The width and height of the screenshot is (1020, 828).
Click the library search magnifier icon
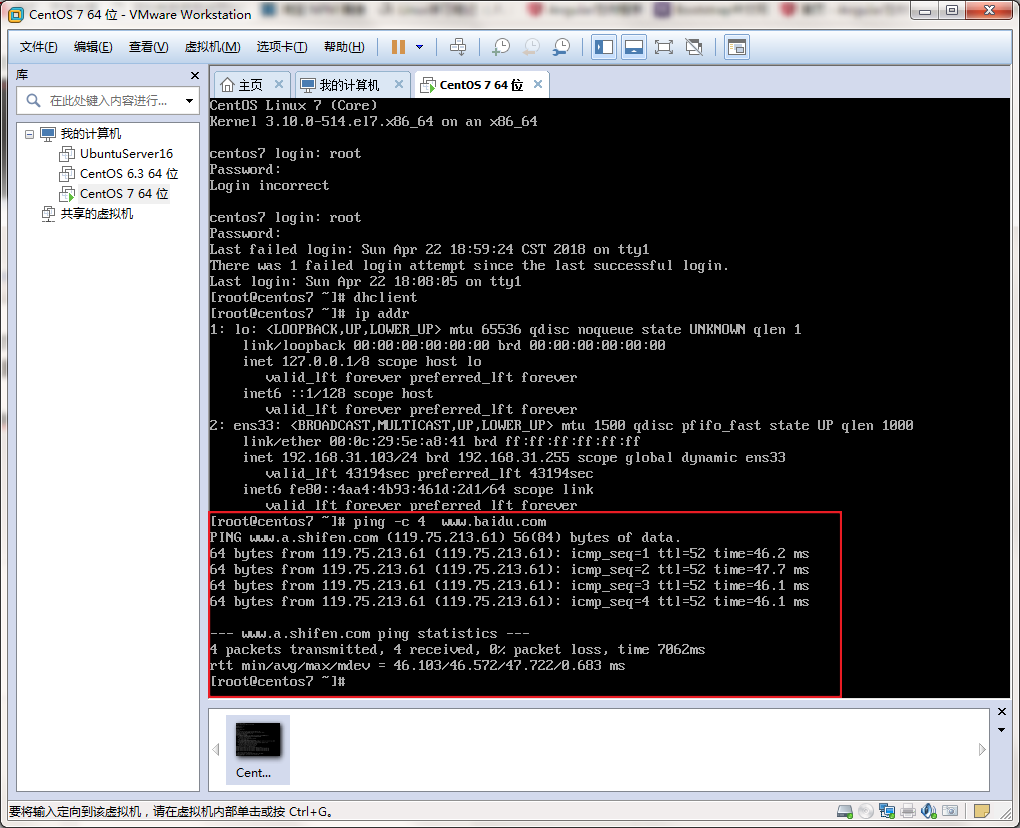[x=33, y=101]
